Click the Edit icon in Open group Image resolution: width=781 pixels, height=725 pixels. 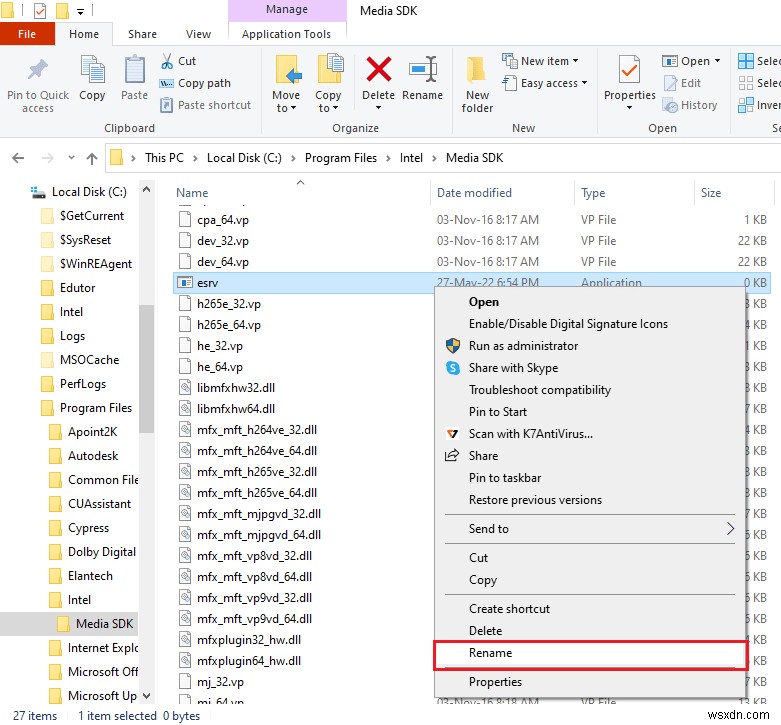coord(670,83)
